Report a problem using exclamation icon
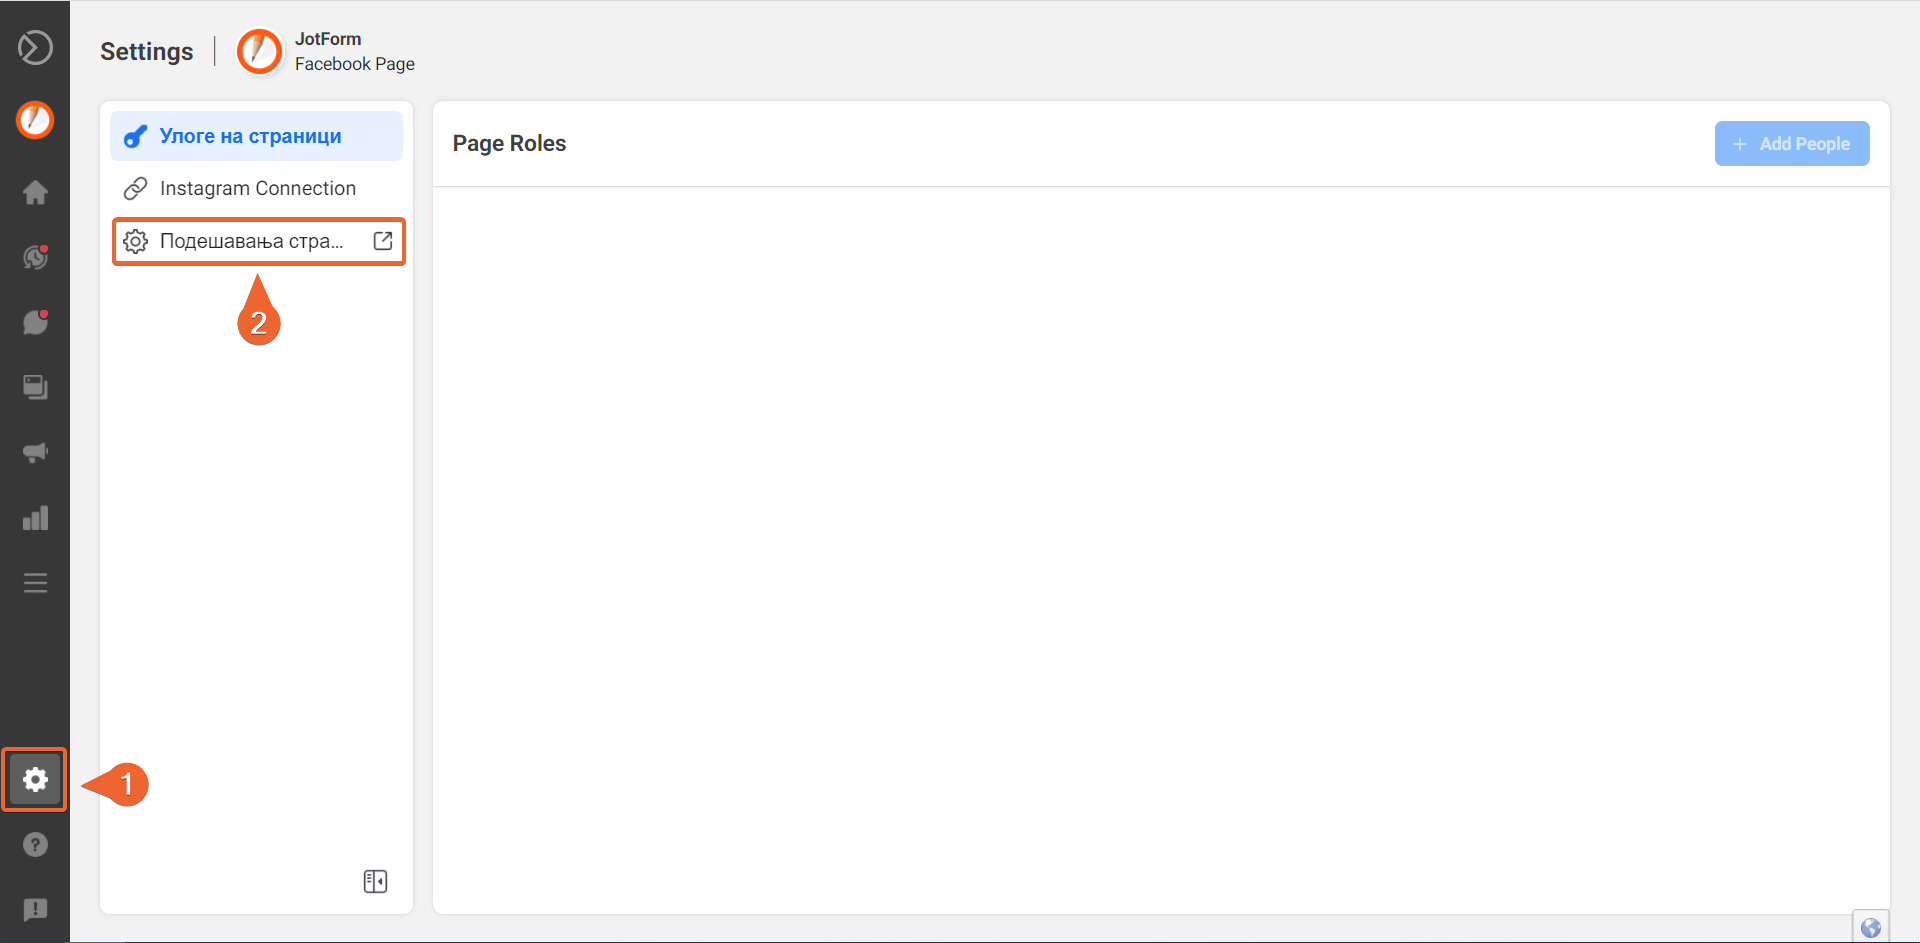Image resolution: width=1920 pixels, height=943 pixels. point(35,910)
